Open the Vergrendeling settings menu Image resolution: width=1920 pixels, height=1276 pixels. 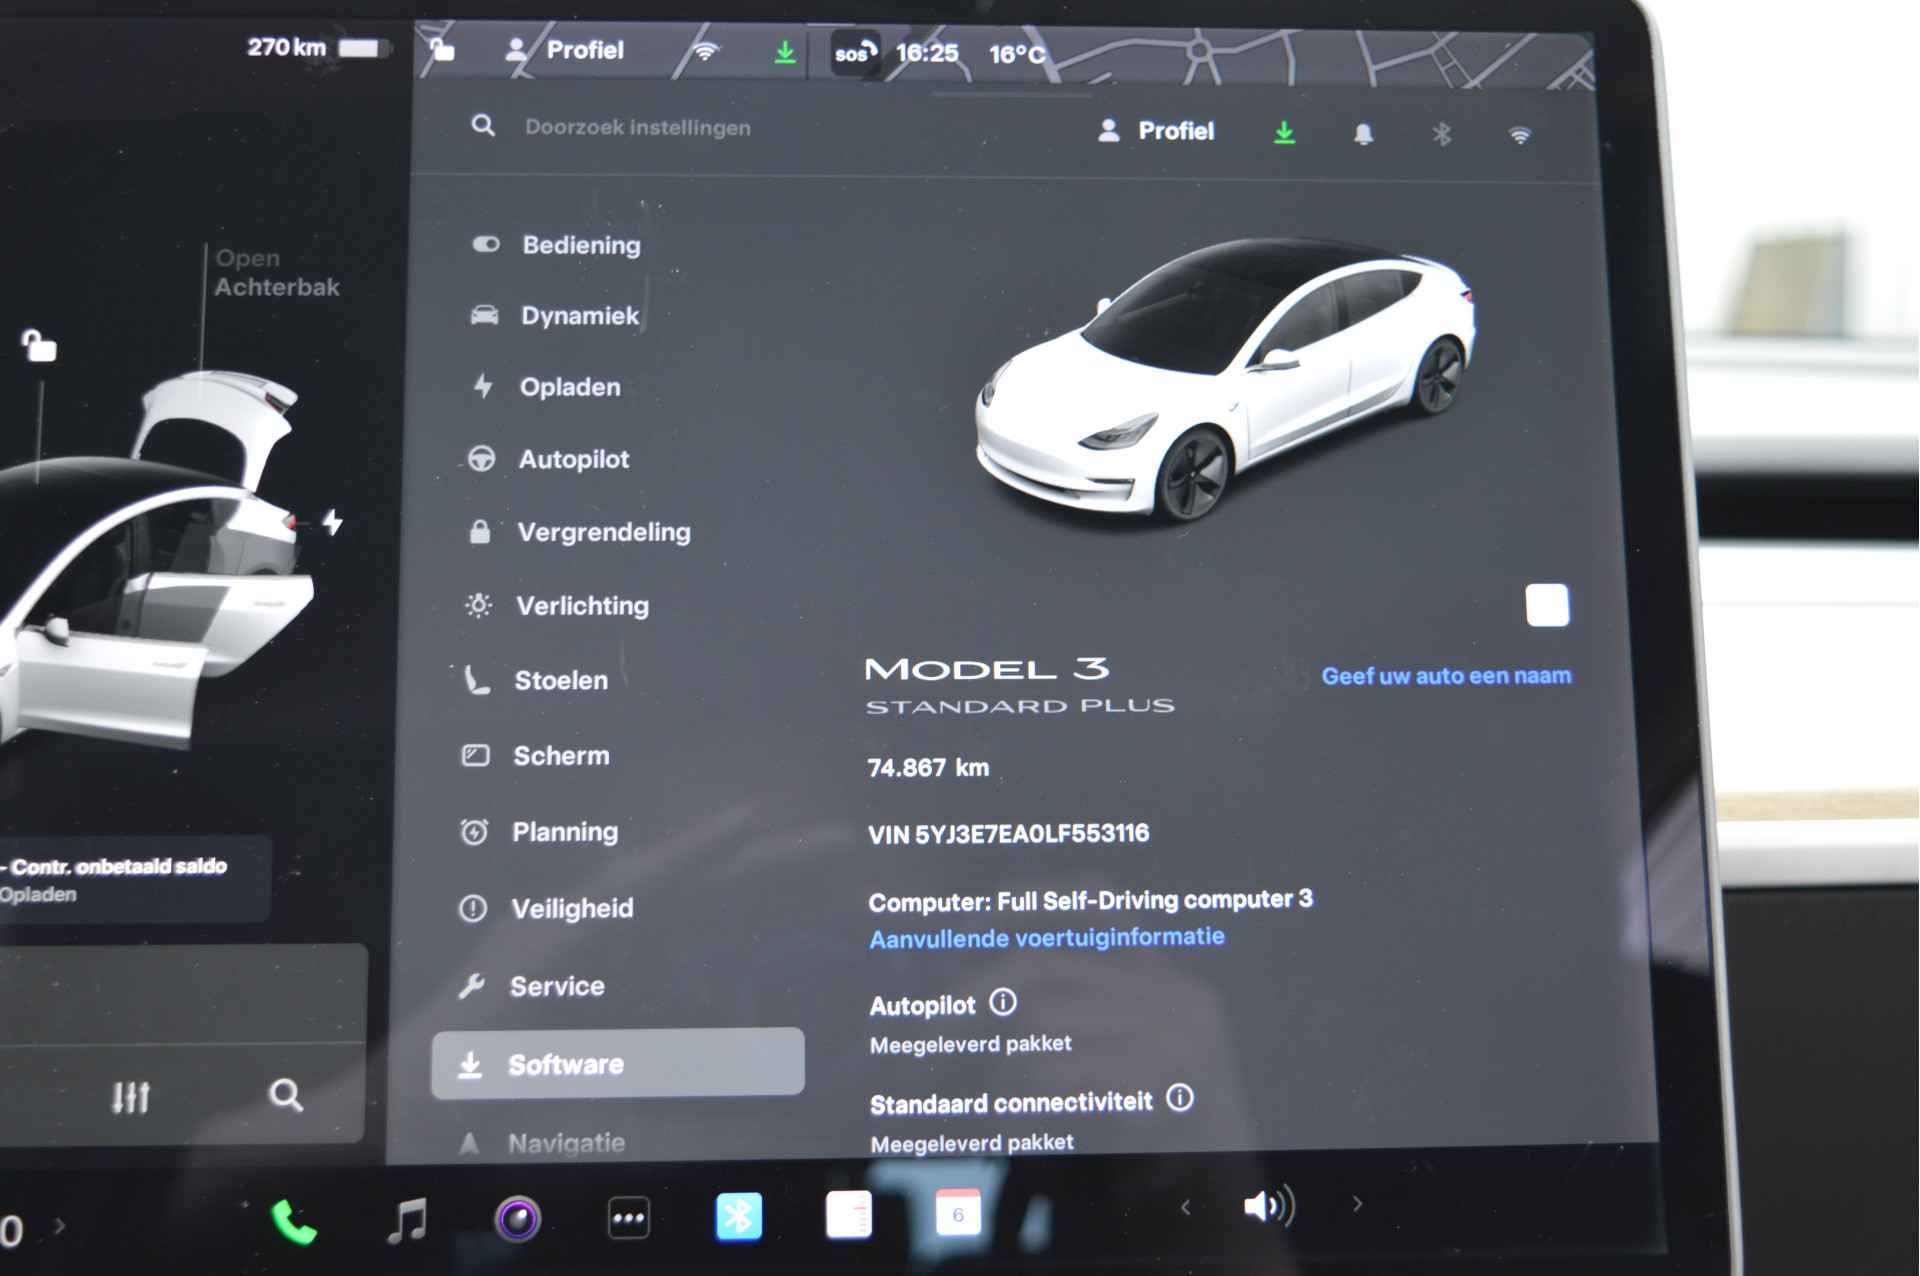coord(579,532)
